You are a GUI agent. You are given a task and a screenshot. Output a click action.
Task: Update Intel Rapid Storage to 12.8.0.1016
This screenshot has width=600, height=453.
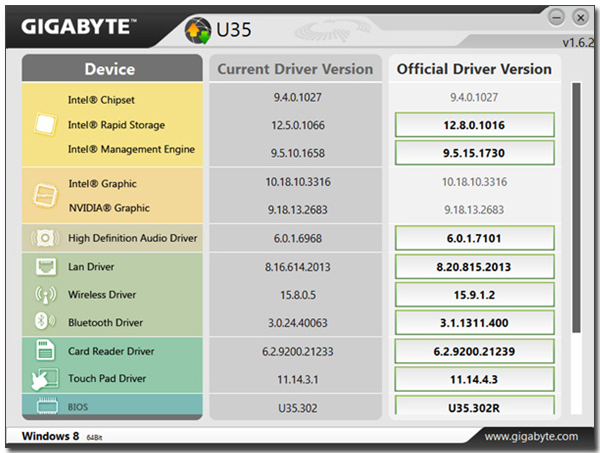(x=474, y=125)
